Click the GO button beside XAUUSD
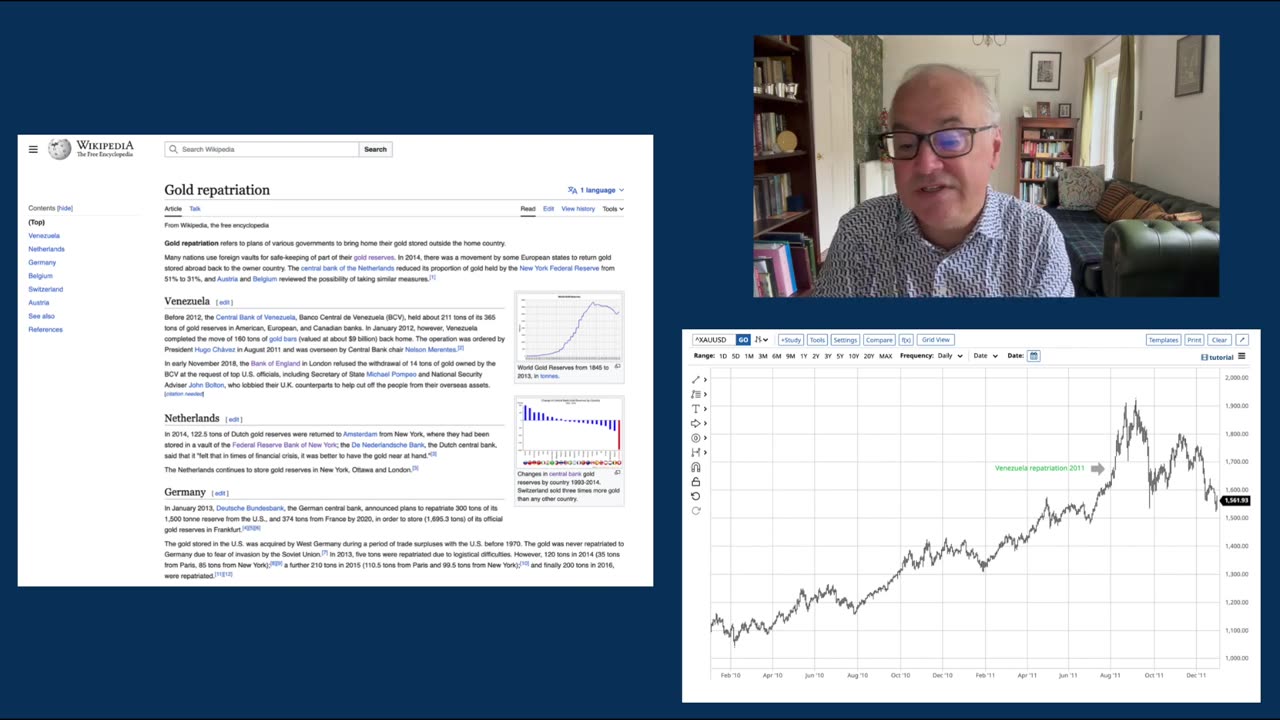 click(743, 340)
